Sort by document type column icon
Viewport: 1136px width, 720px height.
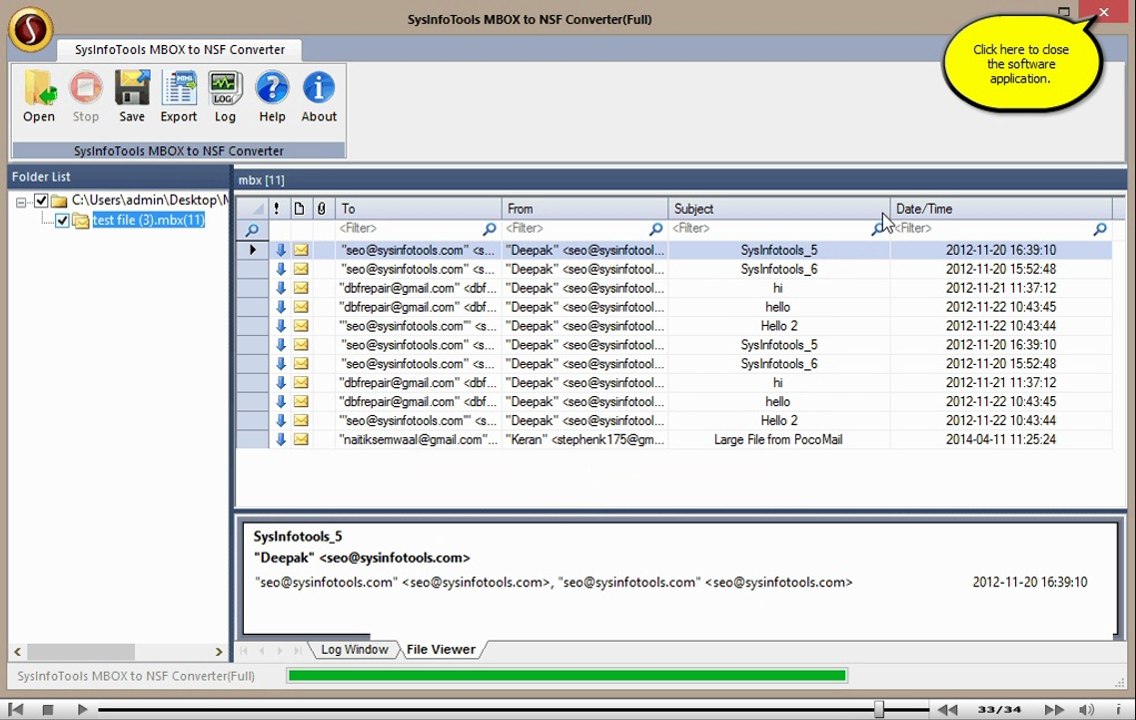(299, 209)
